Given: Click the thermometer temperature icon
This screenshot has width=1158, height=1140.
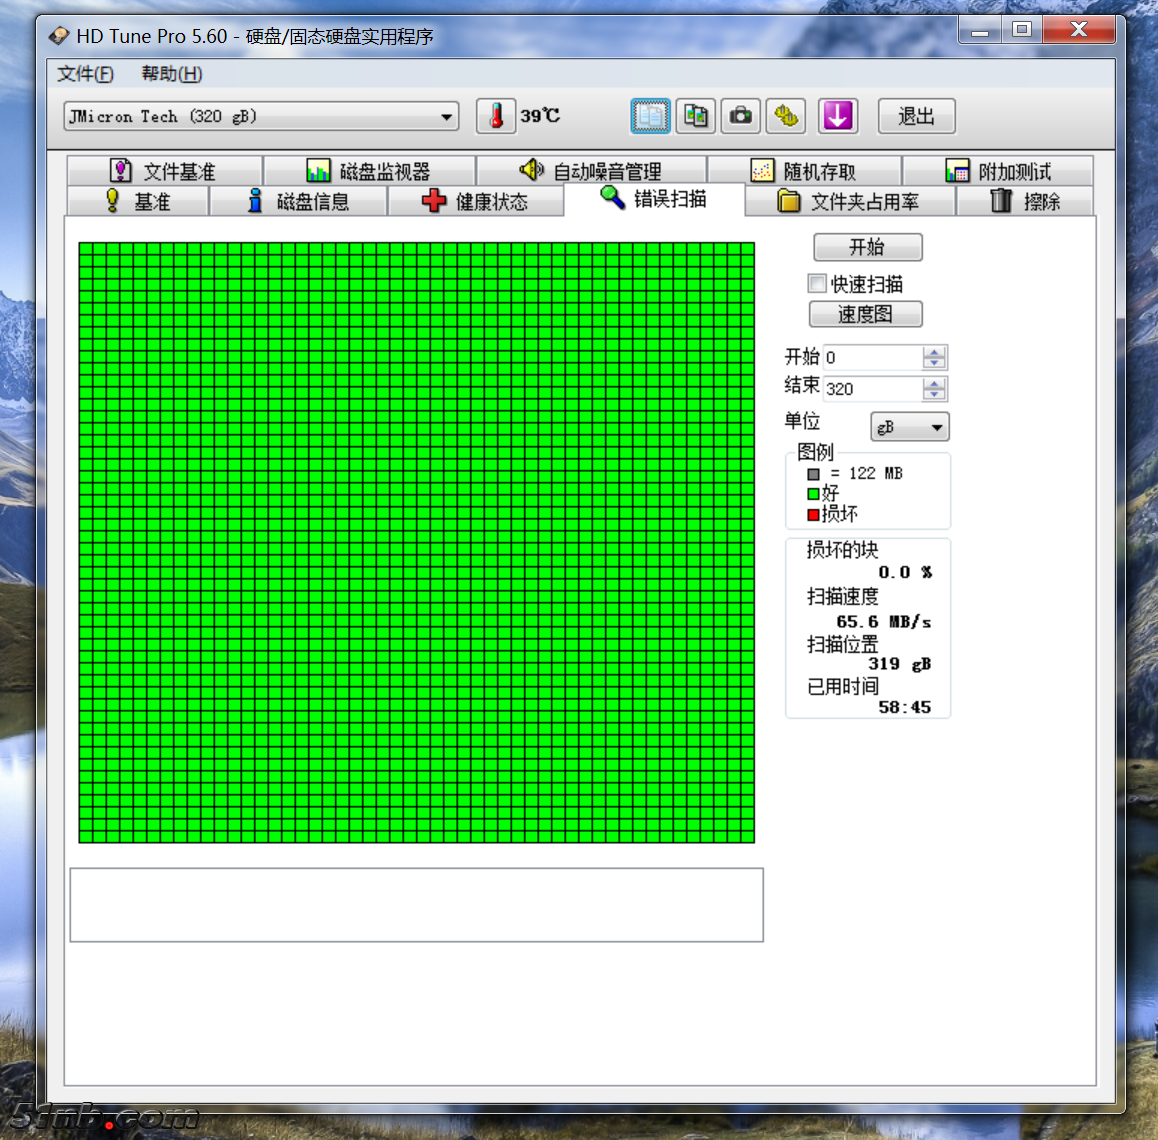Looking at the screenshot, I should point(495,116).
